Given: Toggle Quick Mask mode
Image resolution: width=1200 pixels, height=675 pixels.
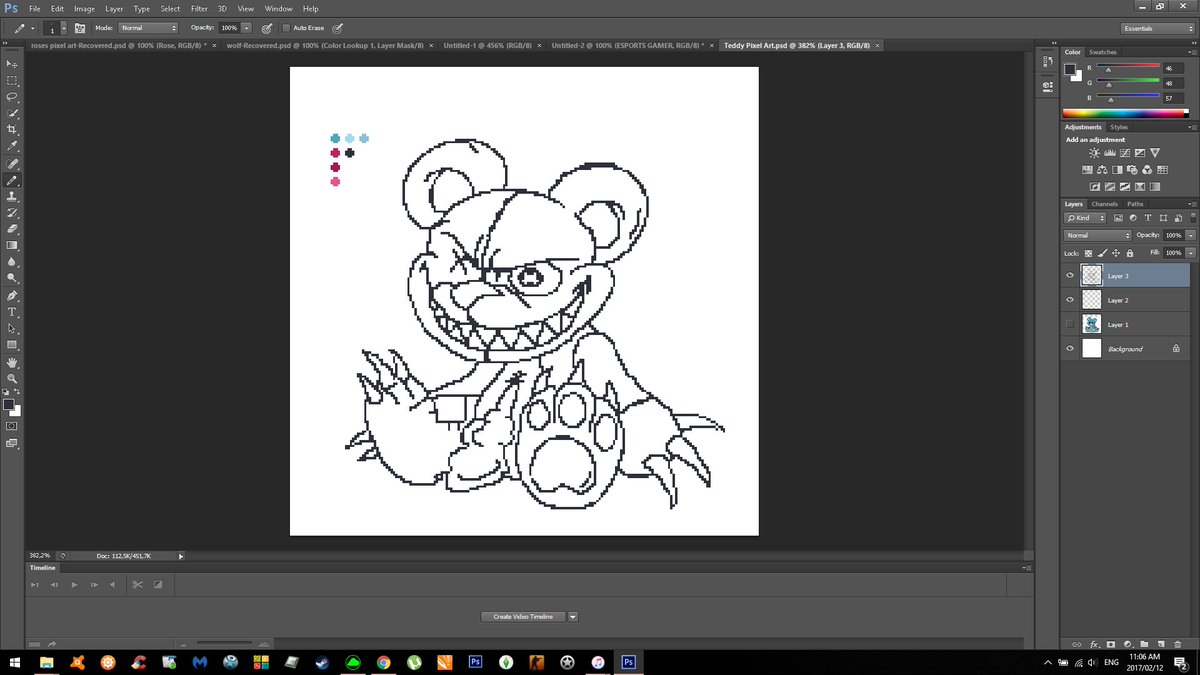Looking at the screenshot, I should pos(13,426).
